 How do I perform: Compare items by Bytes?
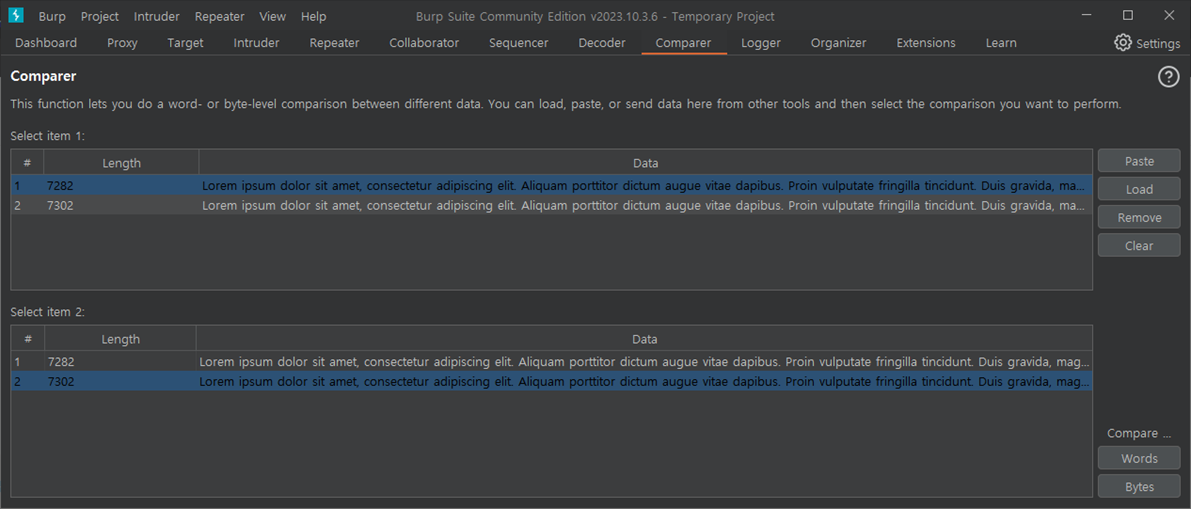(x=1139, y=486)
